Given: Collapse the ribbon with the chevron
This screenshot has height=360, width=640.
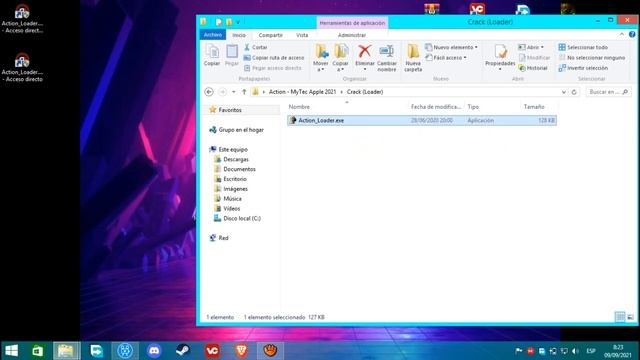Looking at the screenshot, I should click(x=622, y=35).
